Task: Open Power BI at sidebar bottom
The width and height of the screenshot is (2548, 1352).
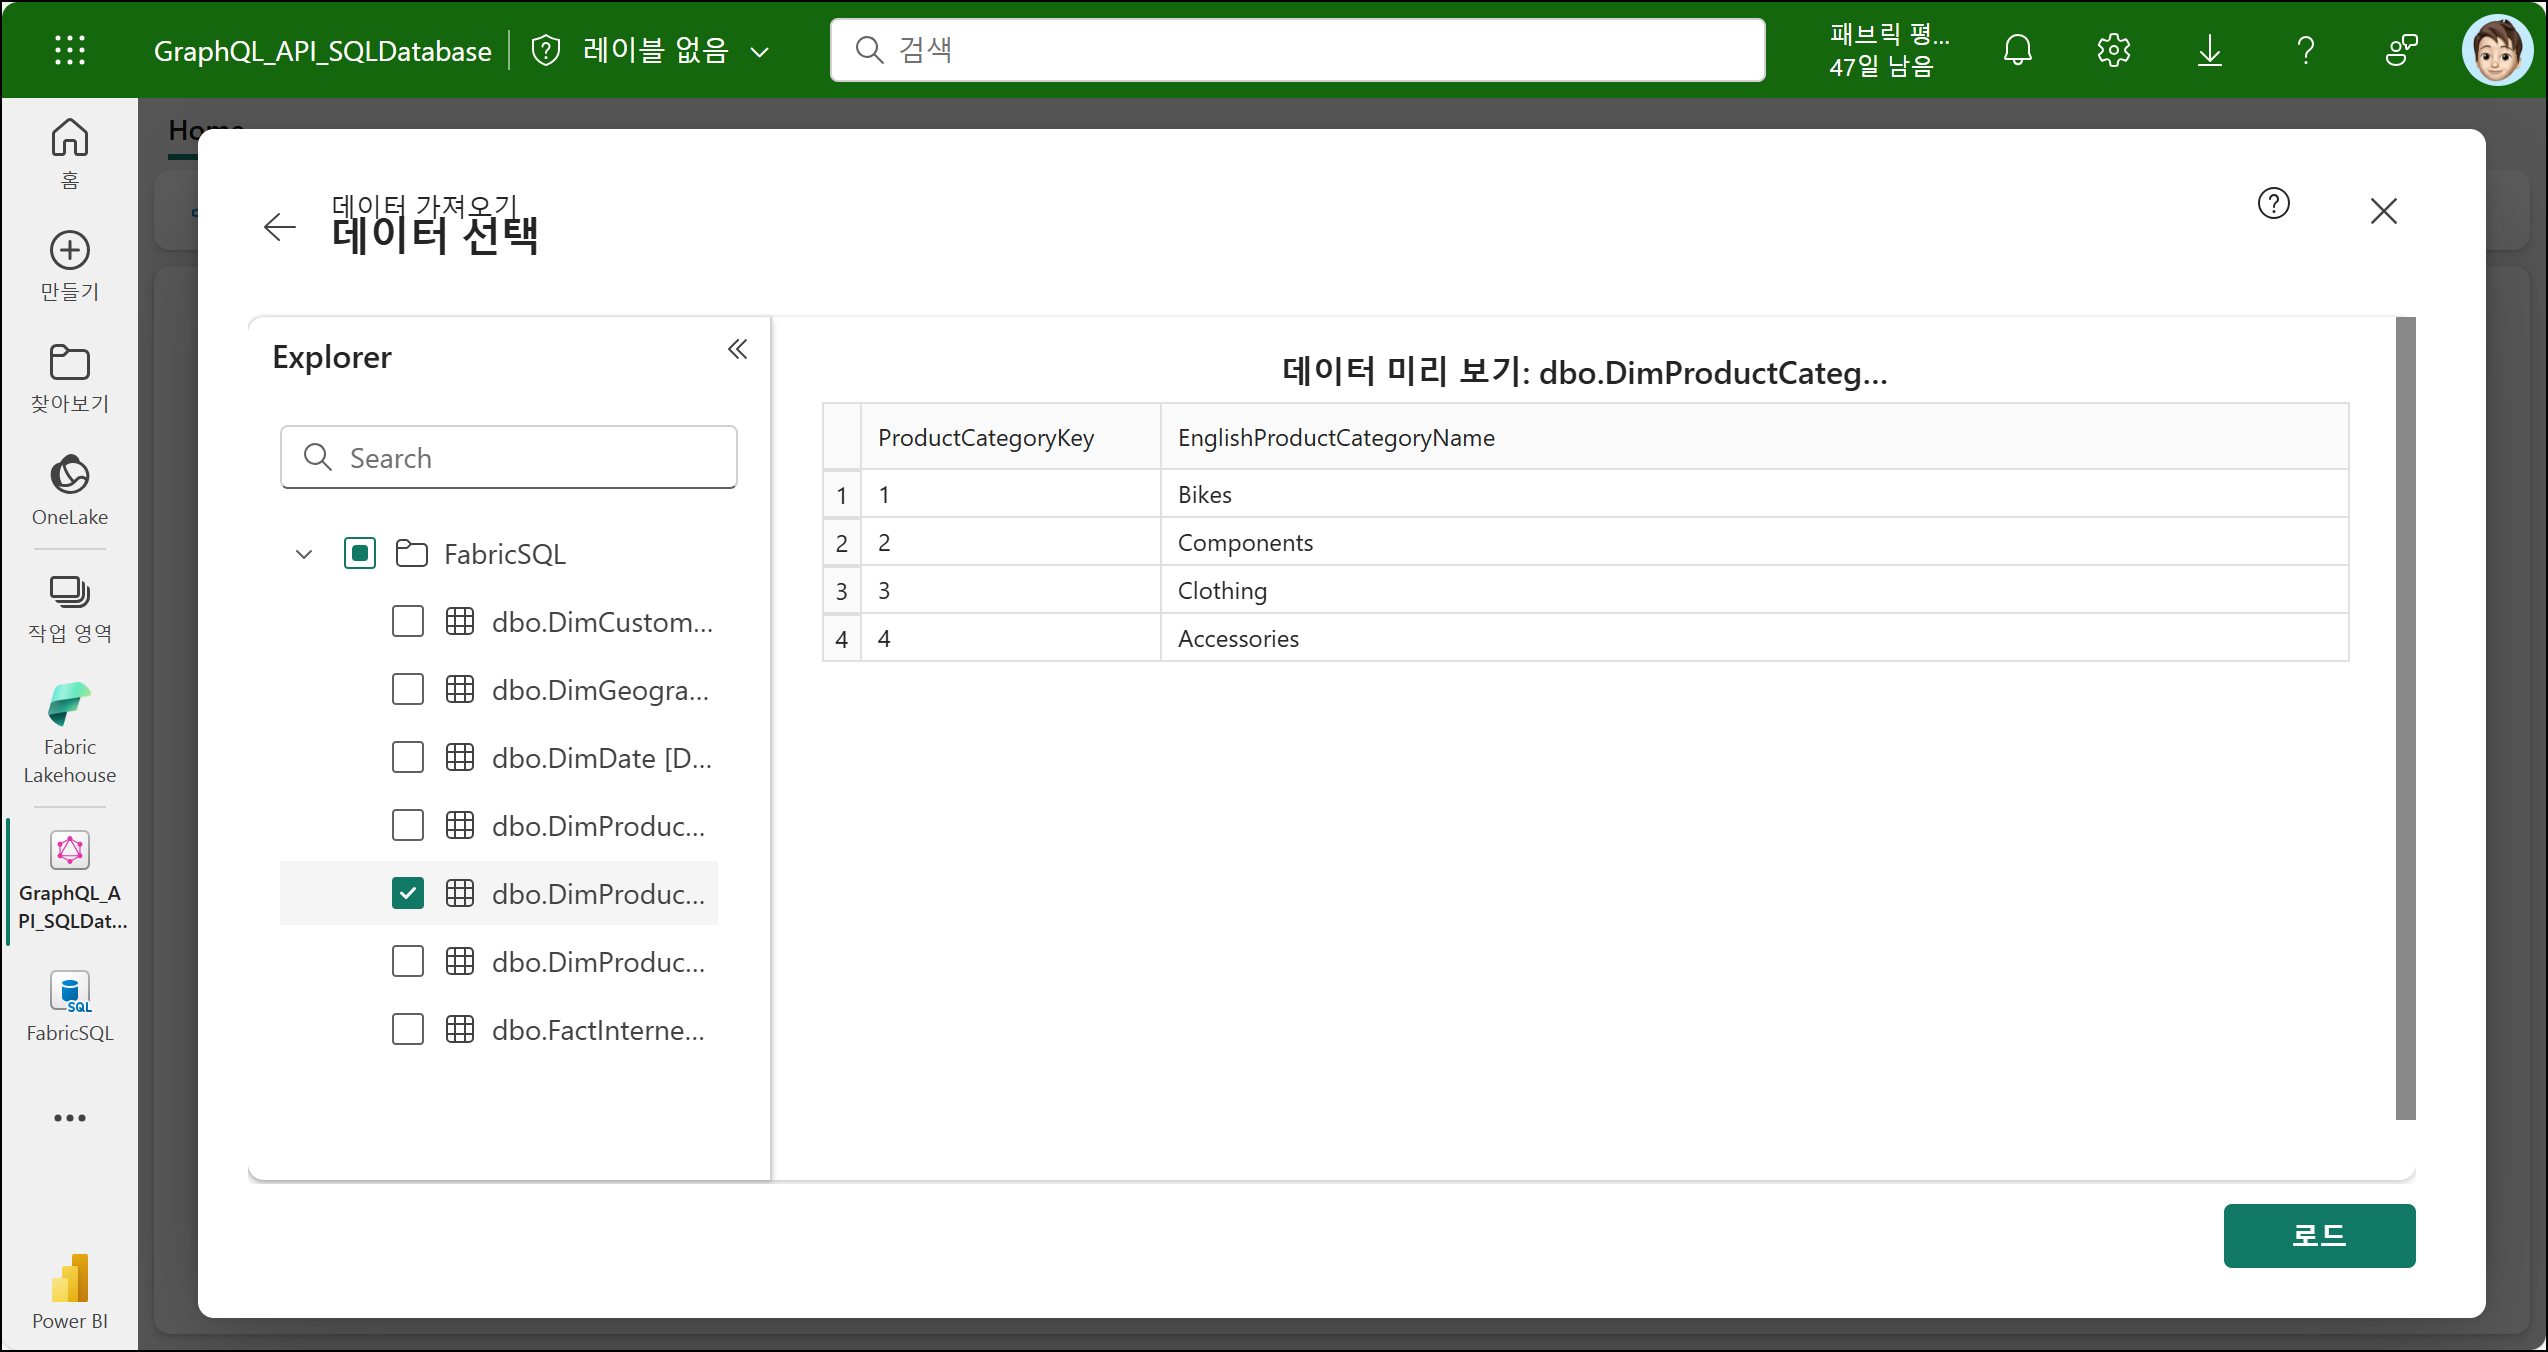Action: click(x=70, y=1292)
